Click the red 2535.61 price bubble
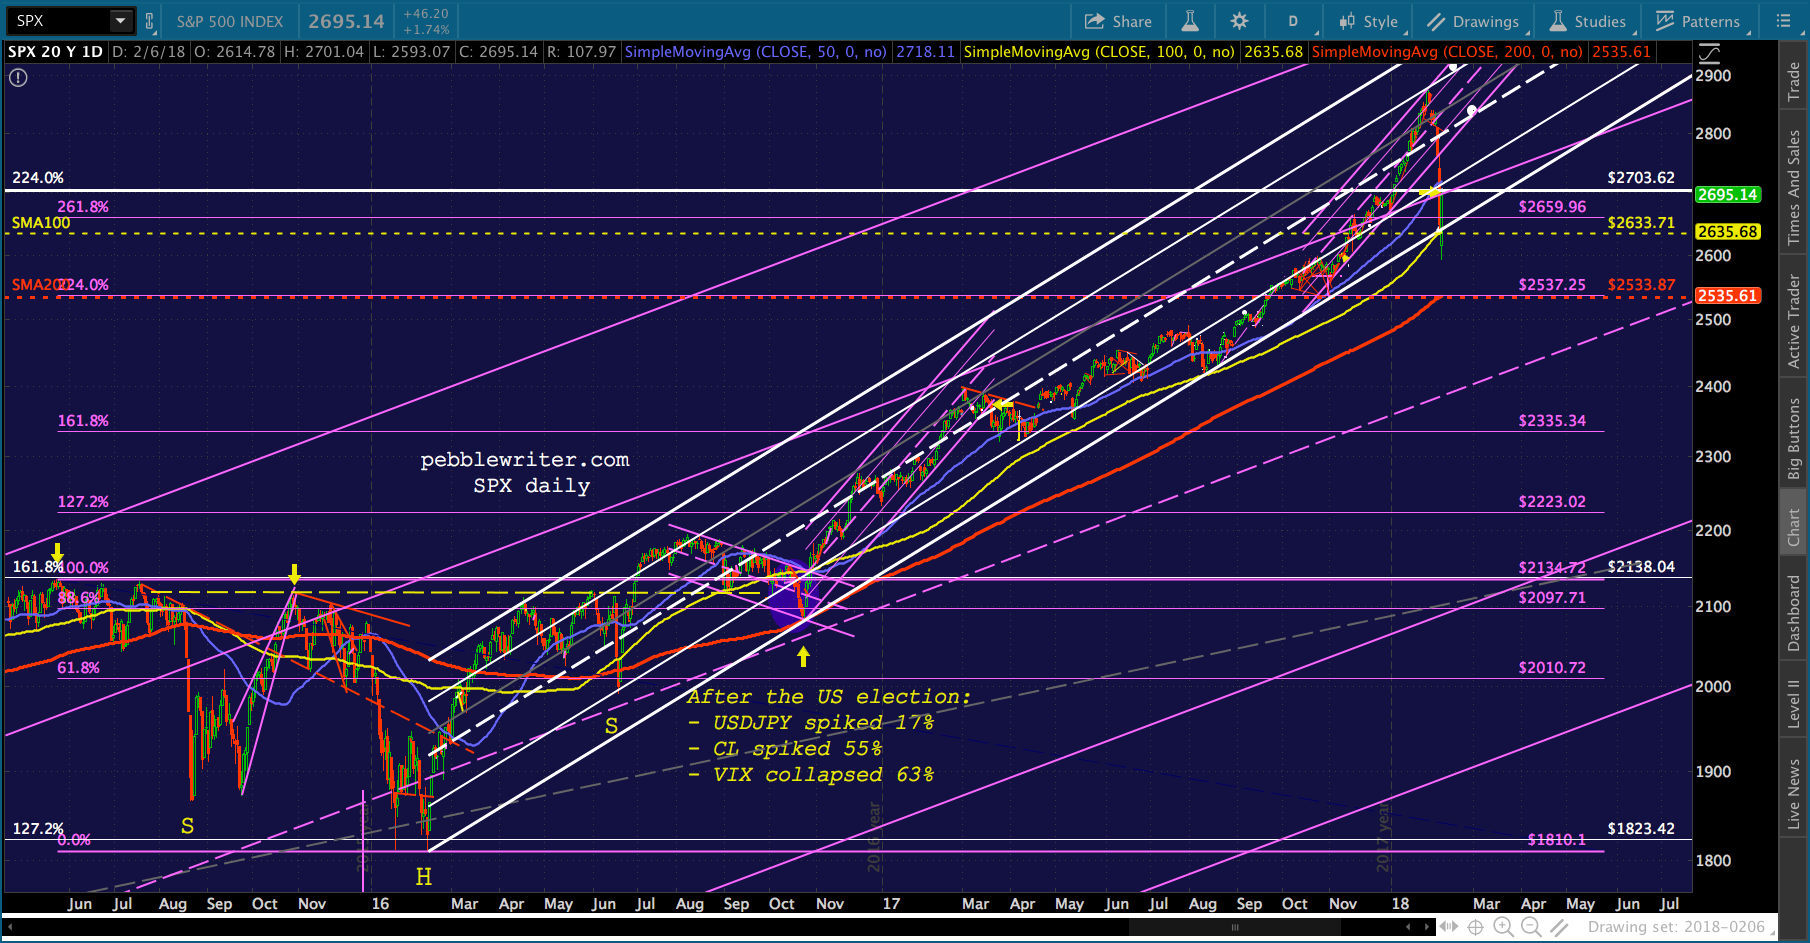 tap(1728, 296)
